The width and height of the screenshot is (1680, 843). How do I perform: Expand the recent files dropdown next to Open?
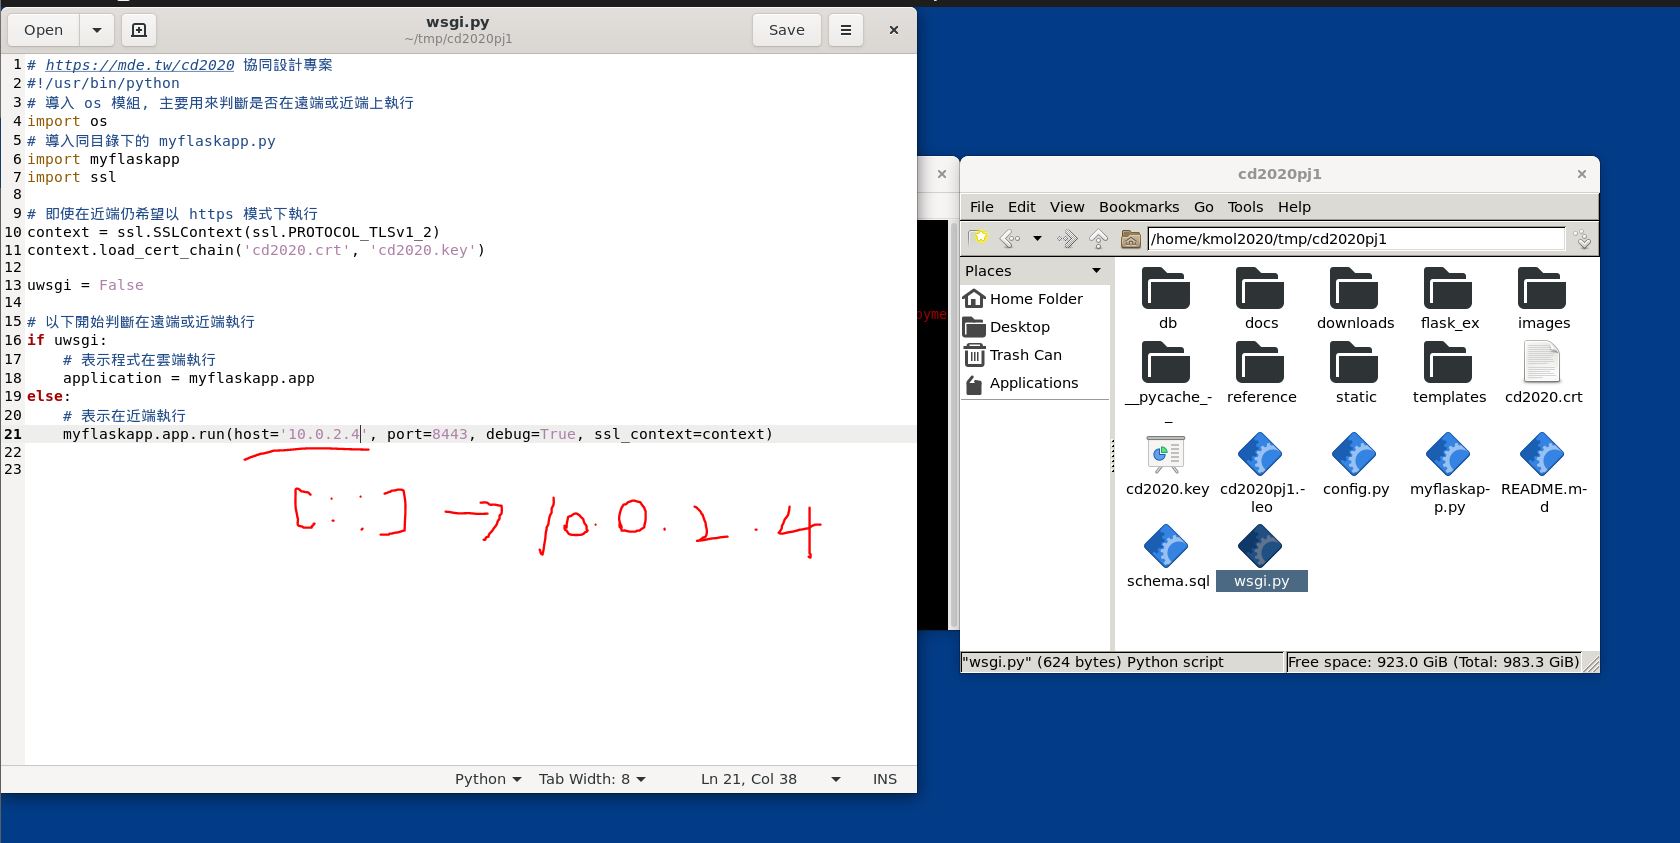[97, 30]
